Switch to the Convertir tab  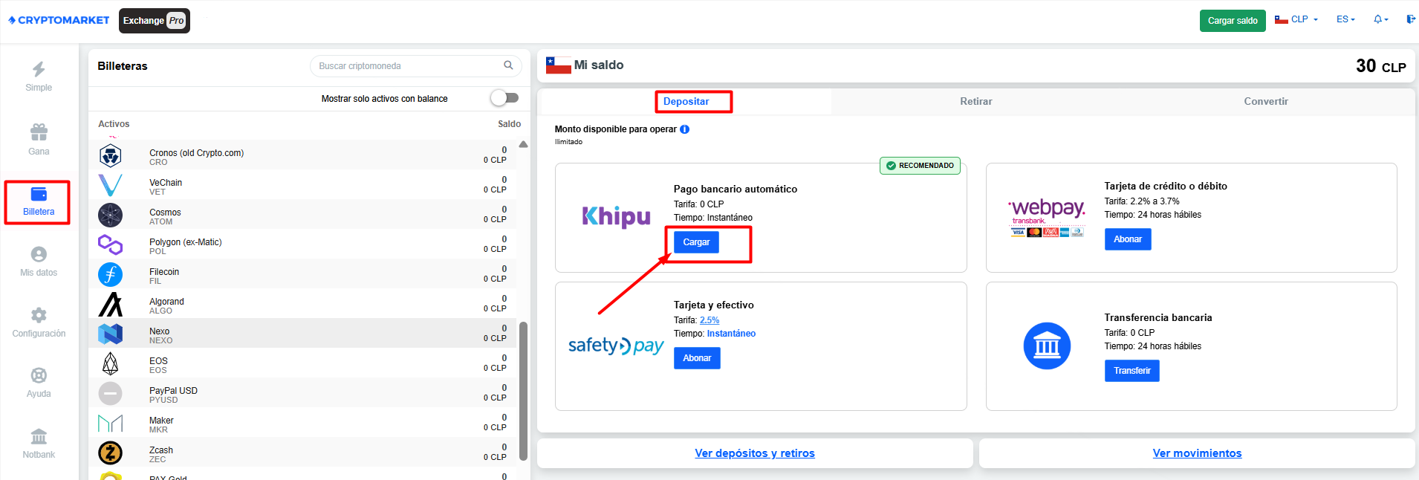click(x=1266, y=101)
